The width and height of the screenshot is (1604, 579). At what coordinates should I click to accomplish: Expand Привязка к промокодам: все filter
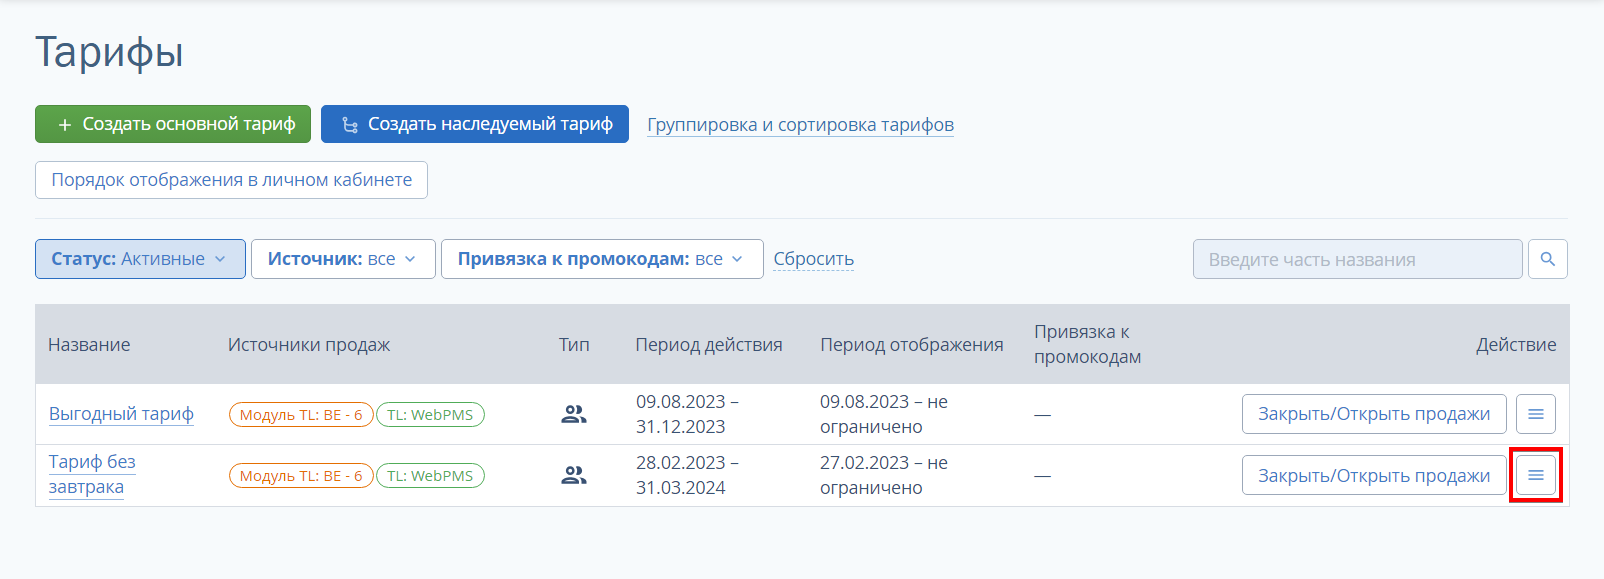tap(602, 259)
